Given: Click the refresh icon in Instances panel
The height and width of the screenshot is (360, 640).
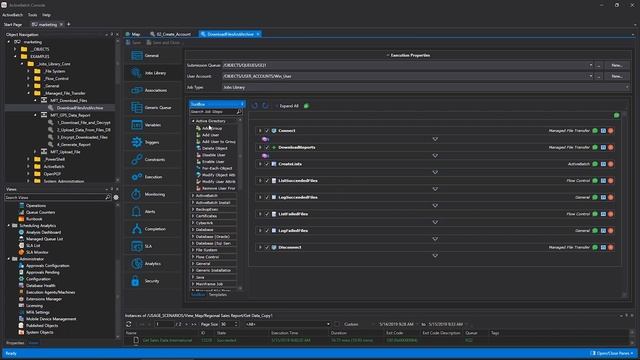Looking at the screenshot, I should click(129, 324).
